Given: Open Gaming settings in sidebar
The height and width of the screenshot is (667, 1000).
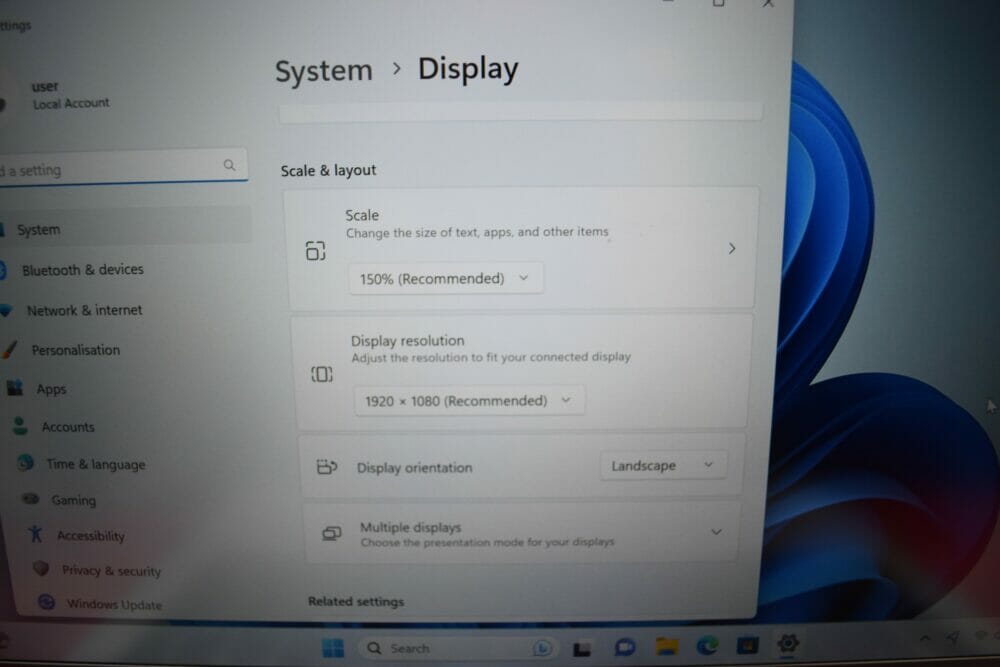Looking at the screenshot, I should coord(73,500).
